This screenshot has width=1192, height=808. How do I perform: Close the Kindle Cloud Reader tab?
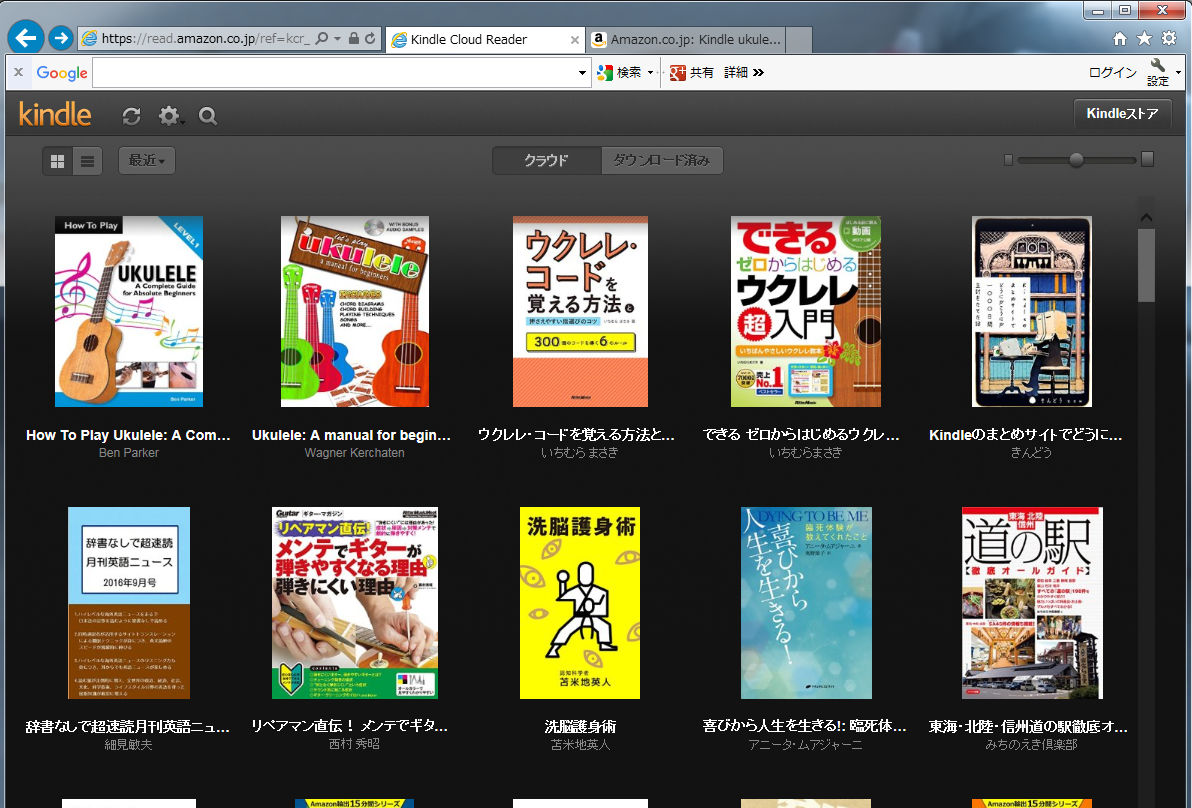[x=575, y=40]
